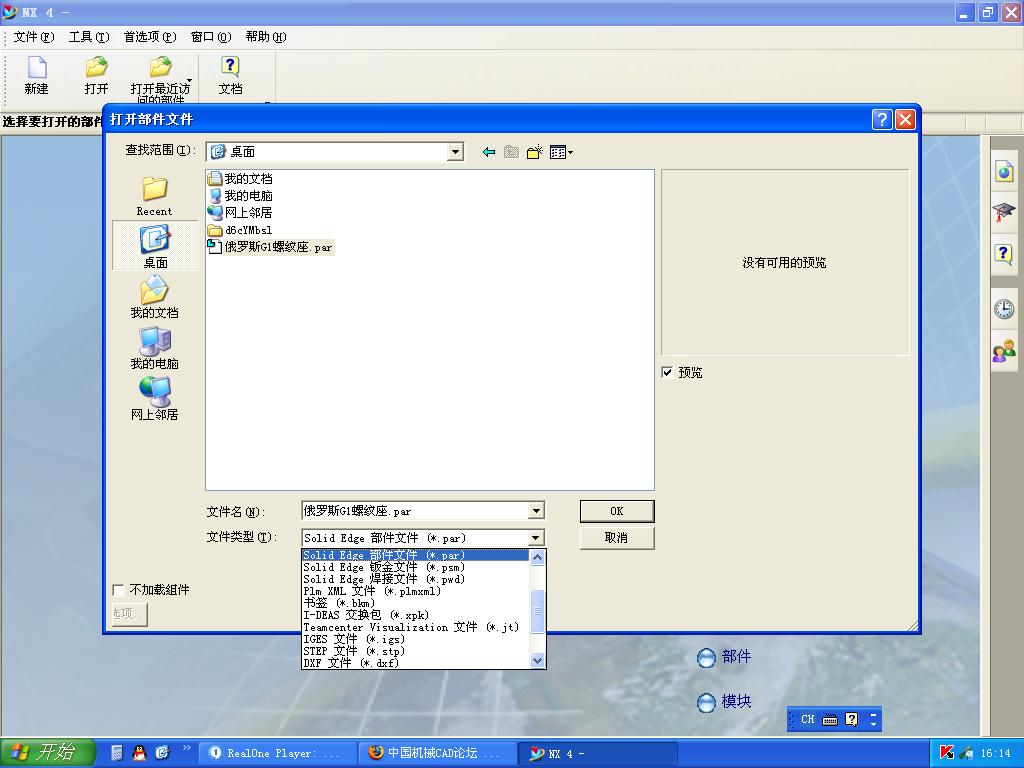Image resolution: width=1024 pixels, height=768 pixels.
Task: Select 我的电脑 in the places sidebar
Action: tap(155, 347)
